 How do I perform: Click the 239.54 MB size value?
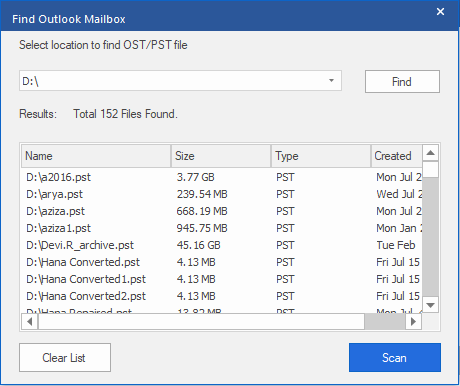202,194
